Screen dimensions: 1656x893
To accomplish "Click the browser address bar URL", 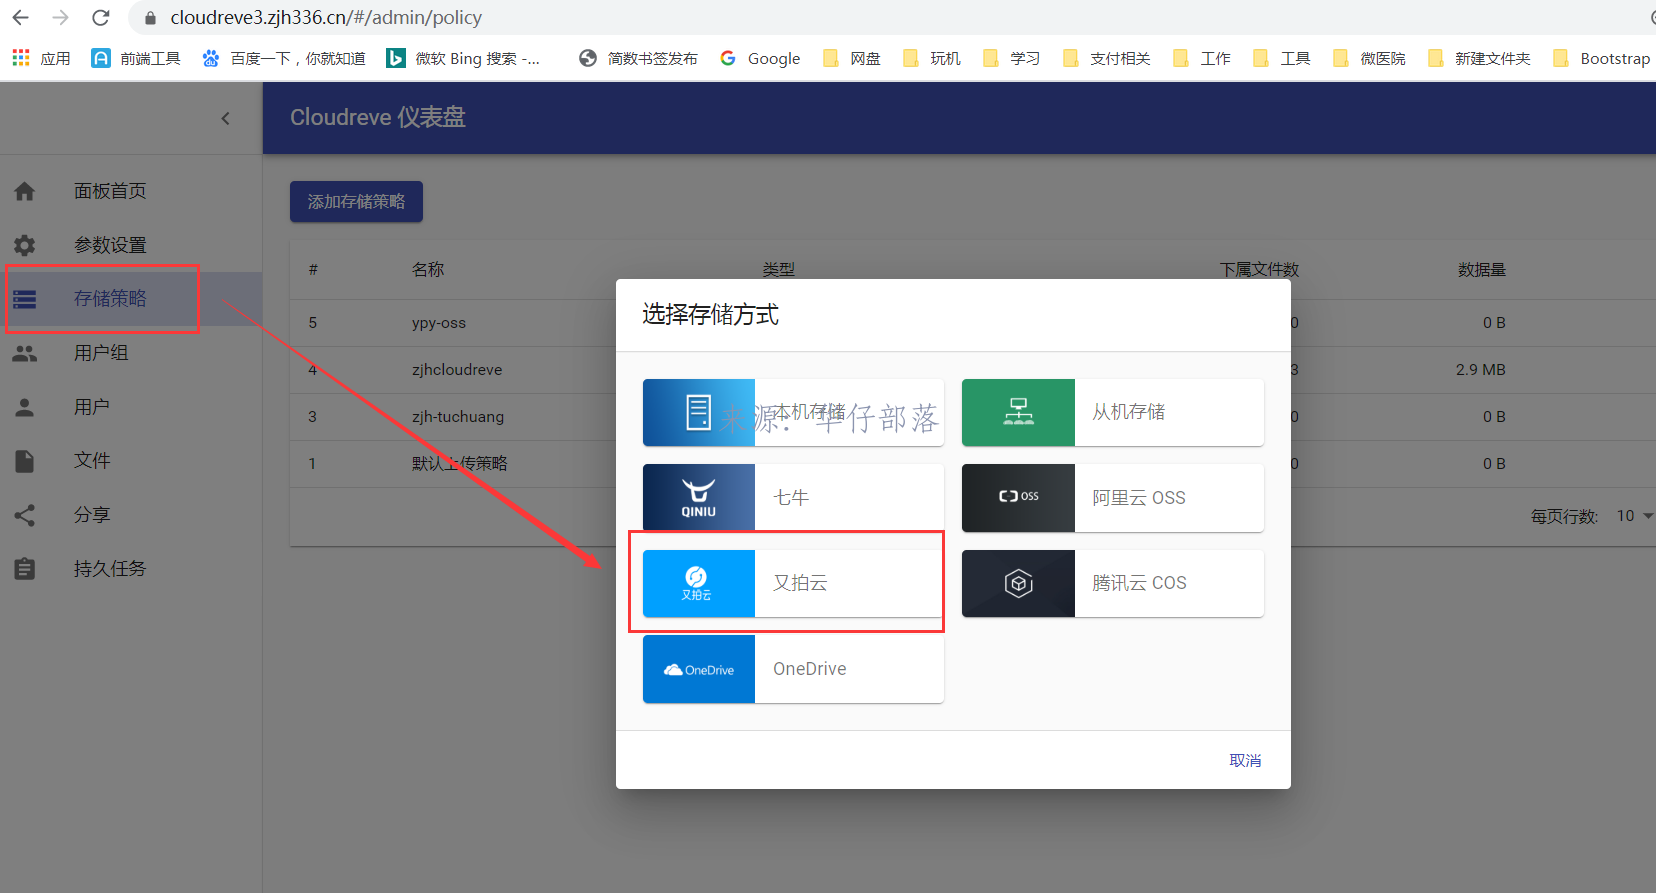I will [326, 18].
